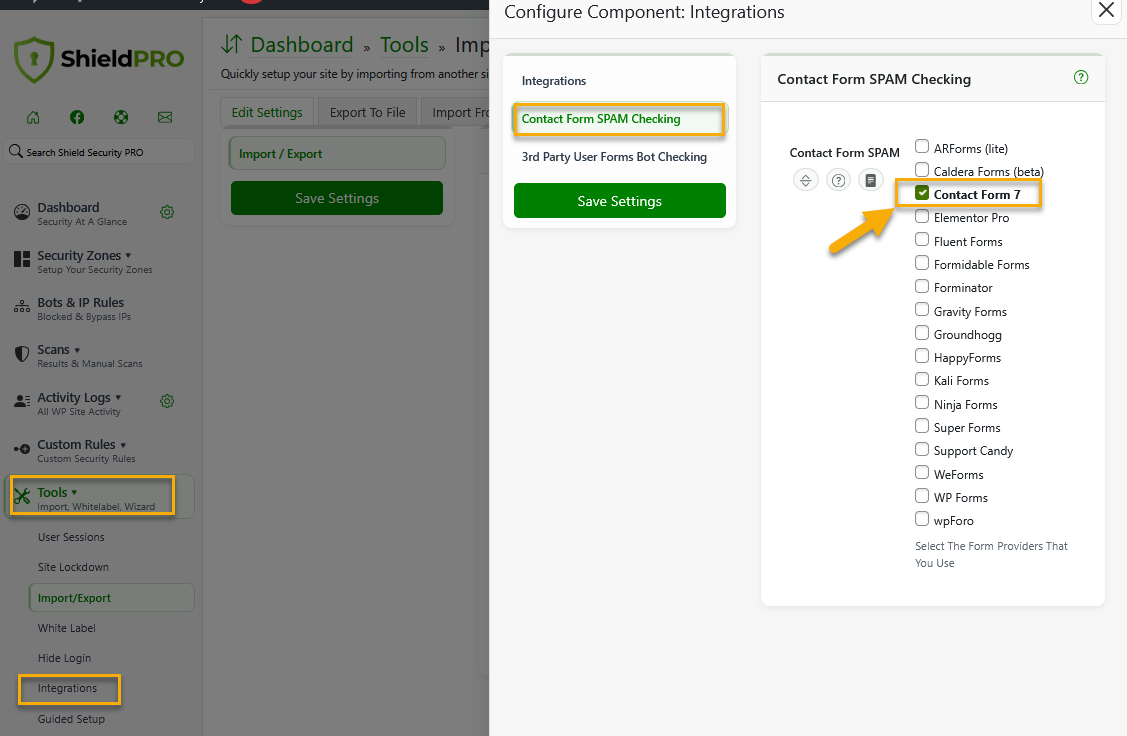The height and width of the screenshot is (736, 1127).
Task: Enable Support Candy checkbox
Action: (x=921, y=448)
